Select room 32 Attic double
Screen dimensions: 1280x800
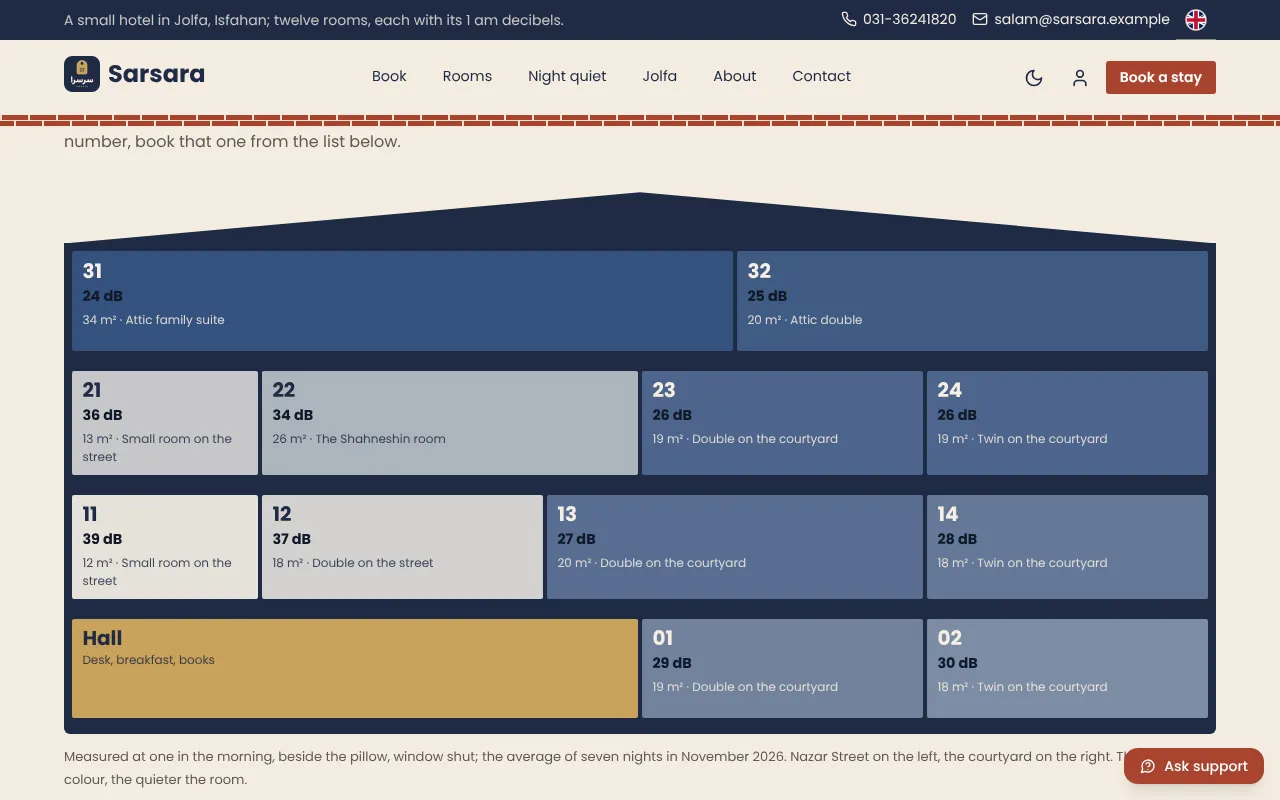tap(972, 301)
